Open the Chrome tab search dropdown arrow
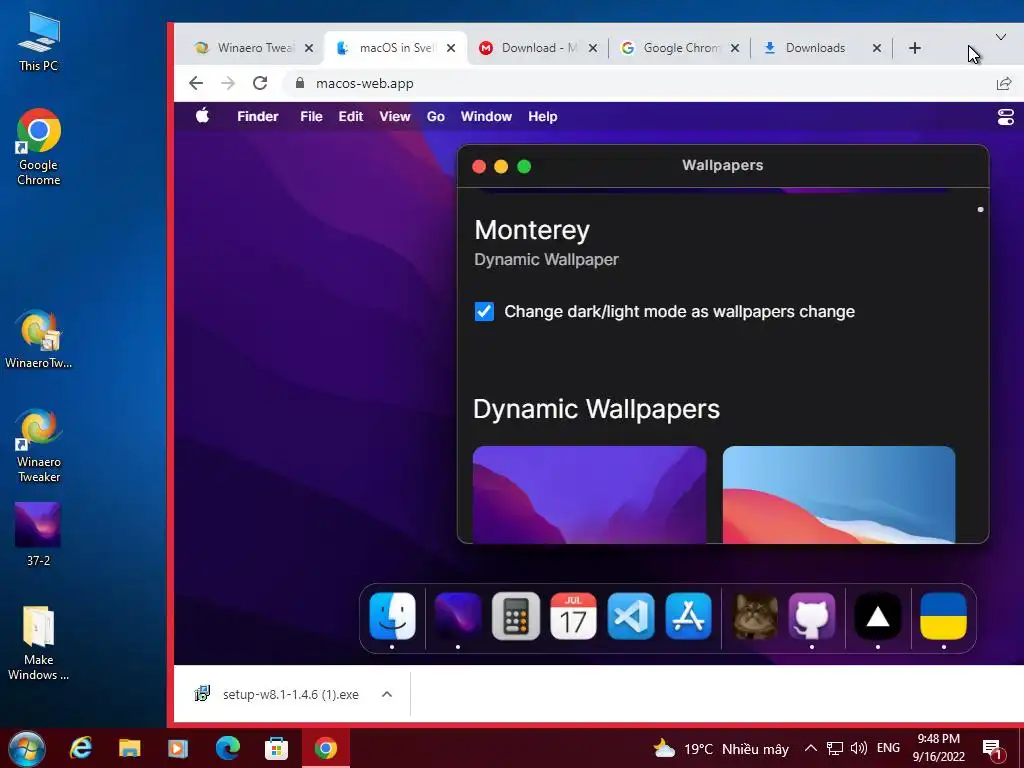 point(1000,37)
